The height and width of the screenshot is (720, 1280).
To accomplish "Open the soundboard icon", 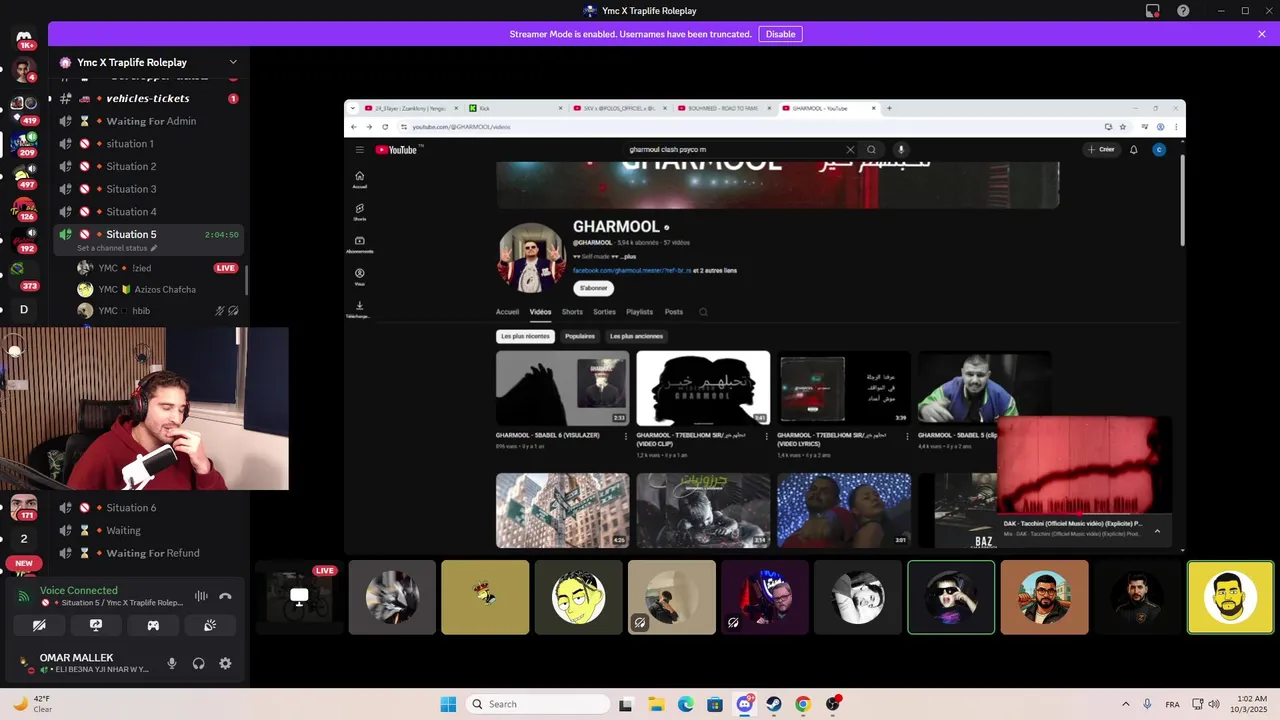I will click(x=210, y=625).
